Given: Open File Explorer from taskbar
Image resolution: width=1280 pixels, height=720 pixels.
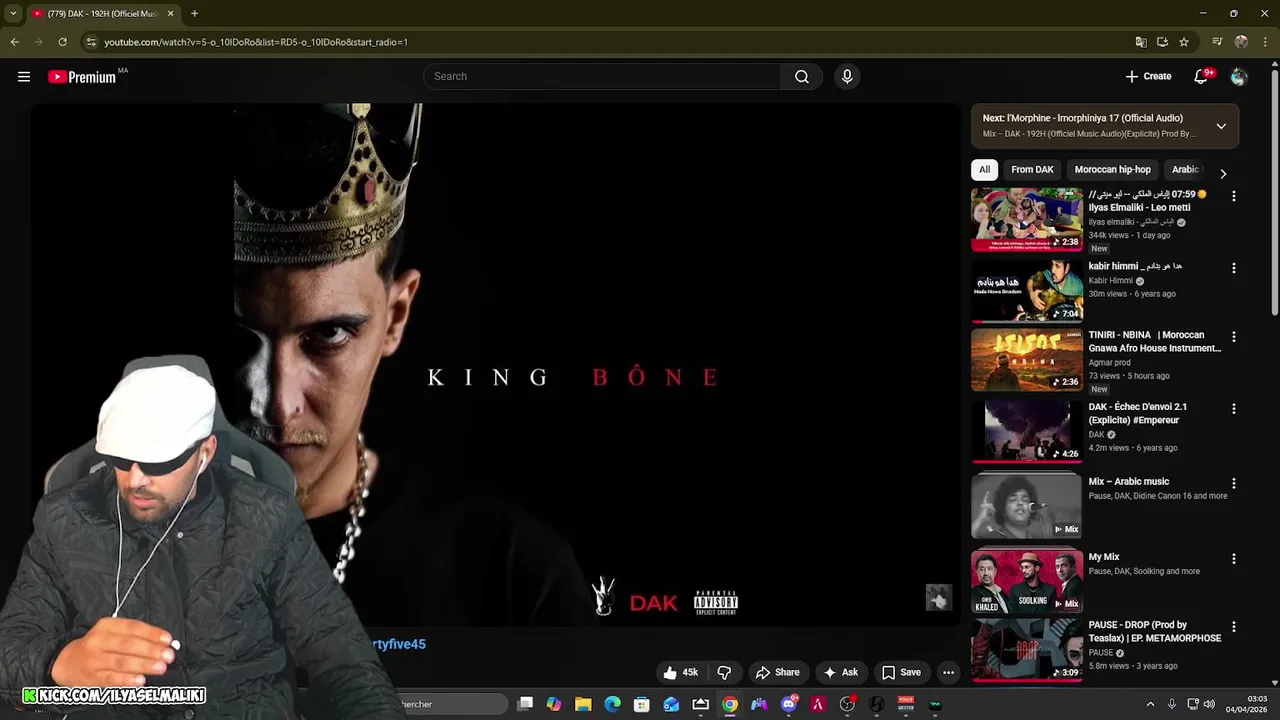Looking at the screenshot, I should tap(583, 704).
